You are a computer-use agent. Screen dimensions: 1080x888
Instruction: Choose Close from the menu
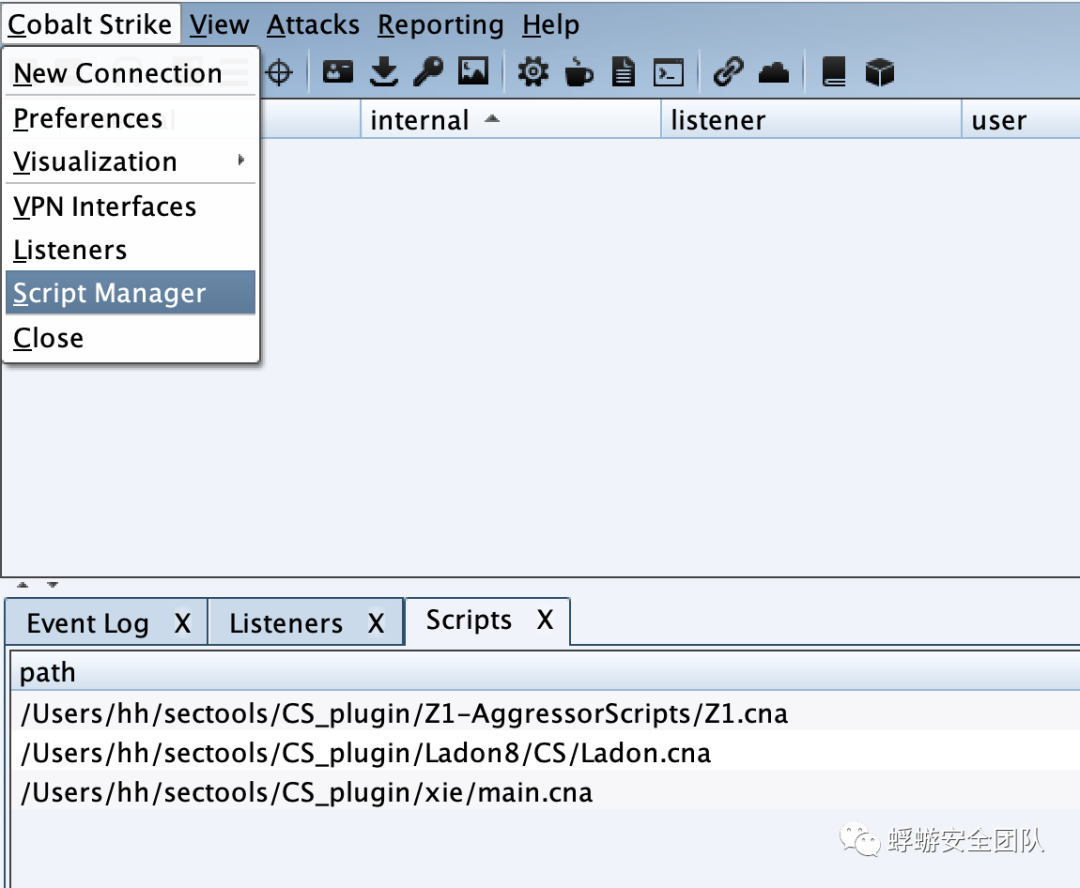click(131, 338)
